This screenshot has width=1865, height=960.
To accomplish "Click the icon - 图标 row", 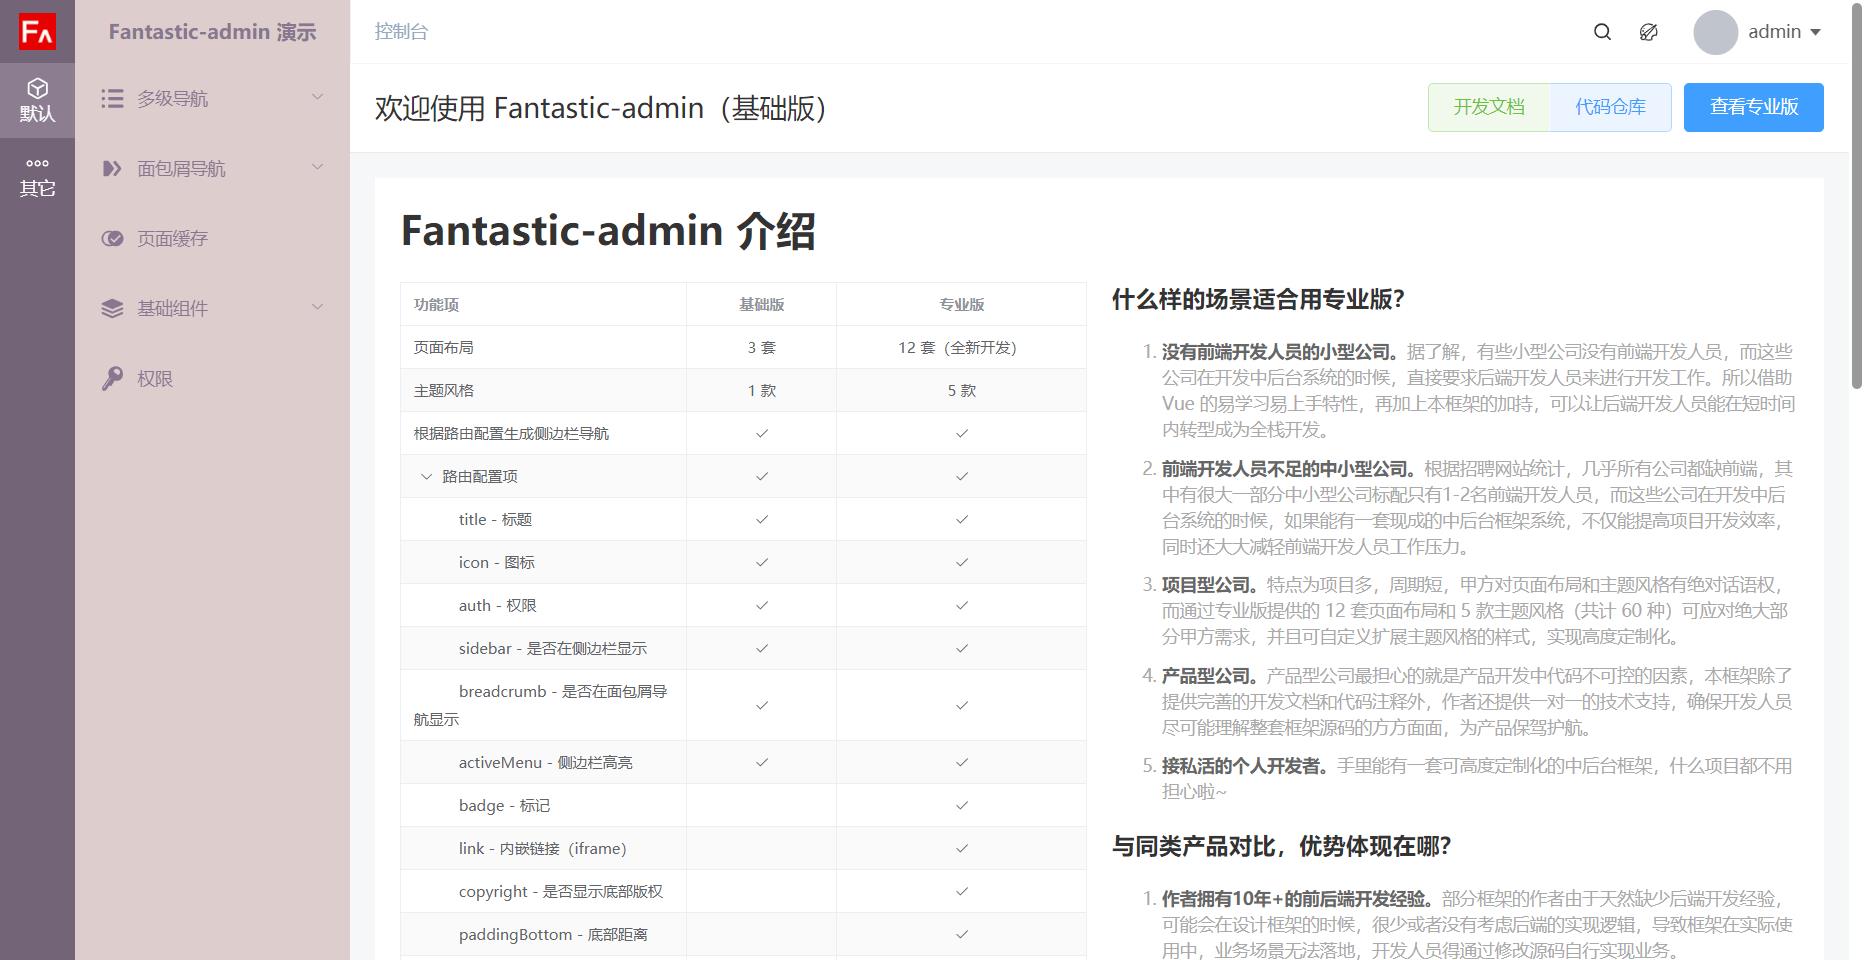I will click(x=743, y=562).
